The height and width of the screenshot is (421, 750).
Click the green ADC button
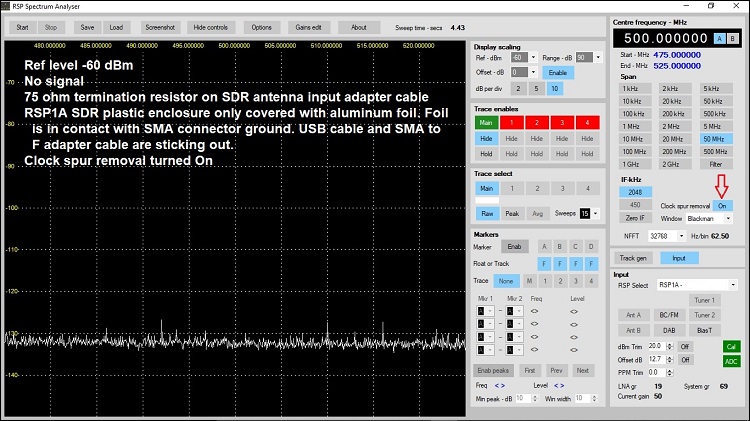click(x=732, y=360)
